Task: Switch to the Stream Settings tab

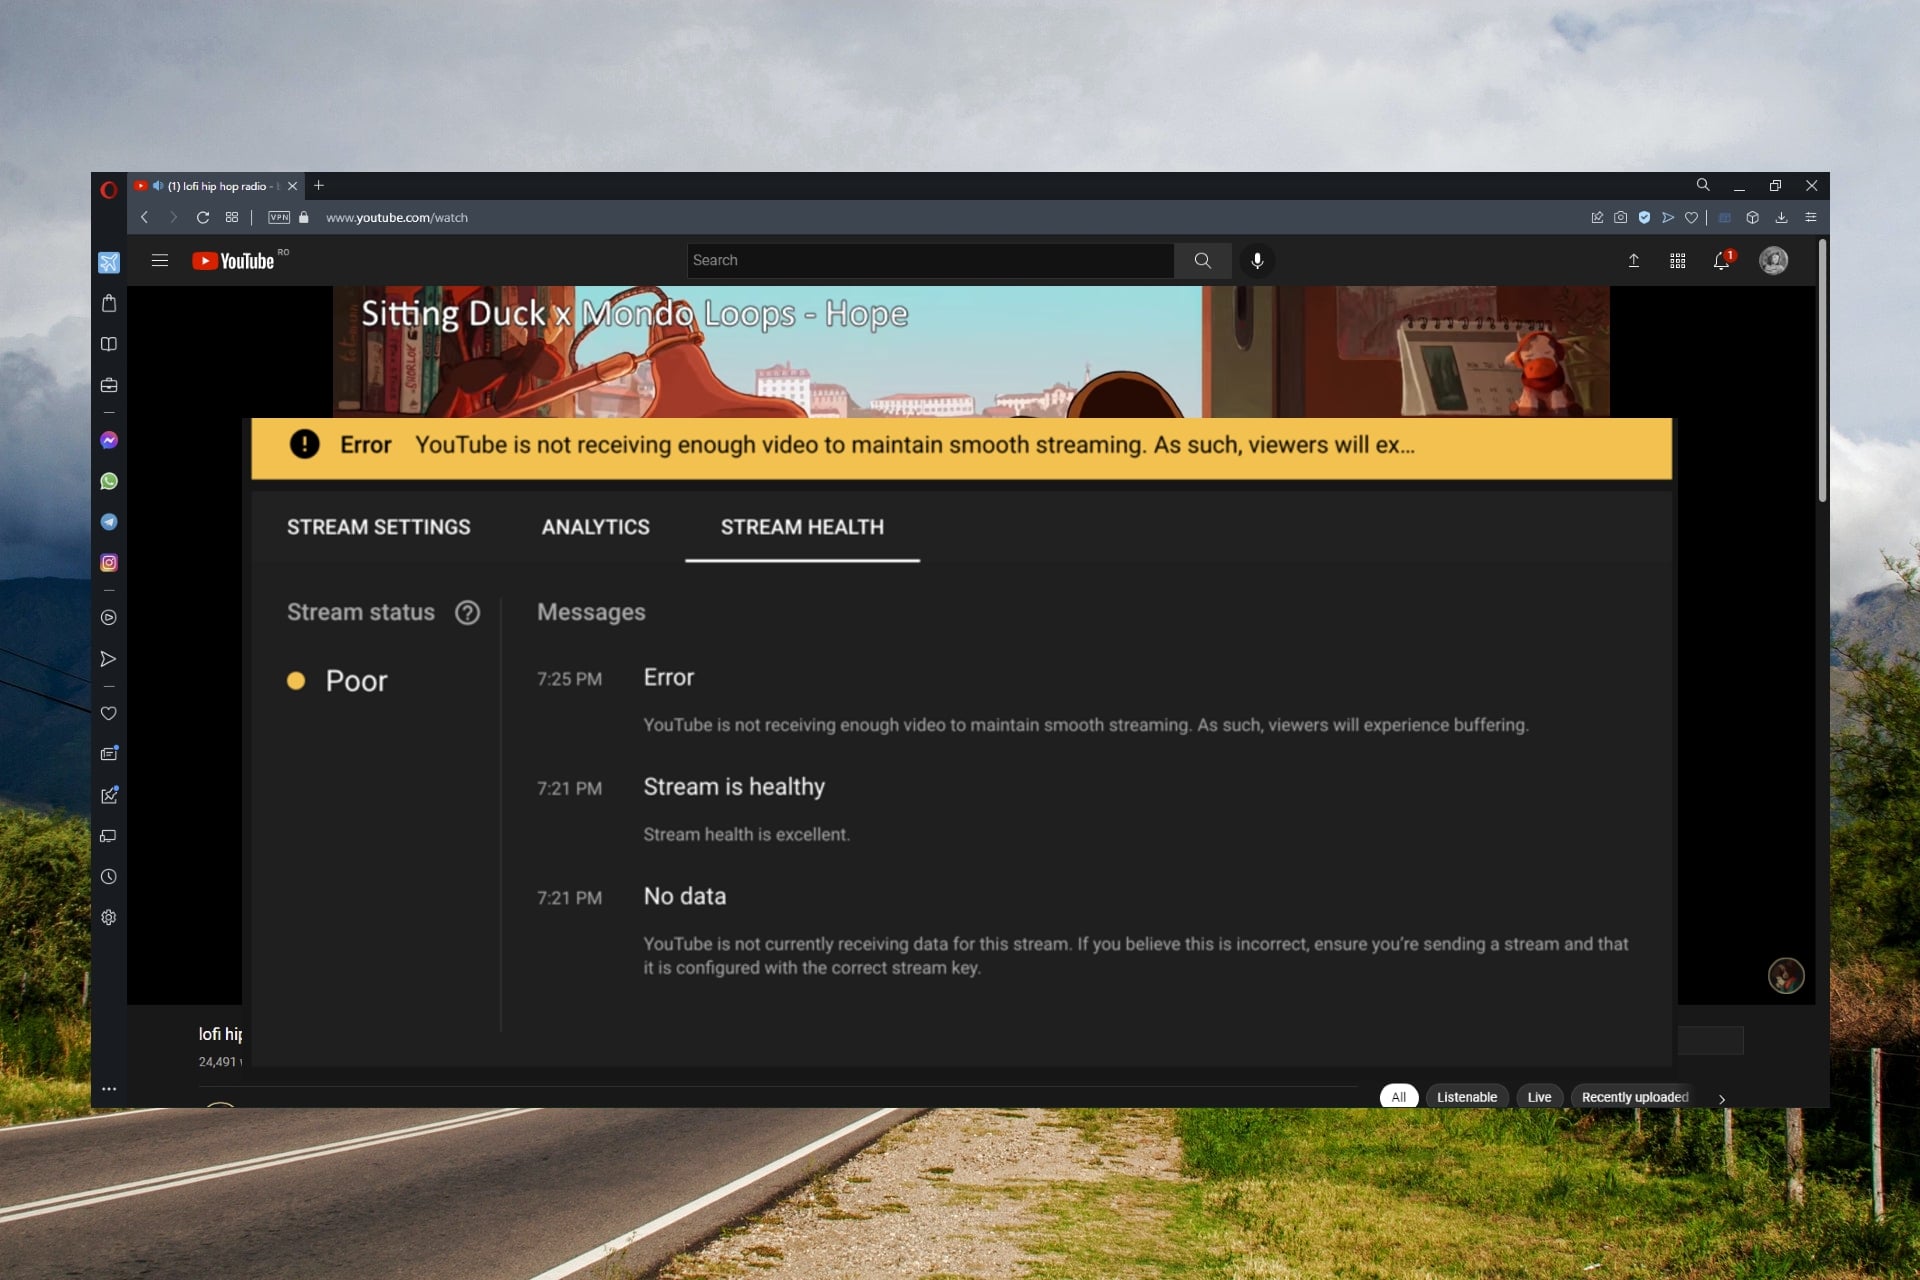Action: [379, 527]
